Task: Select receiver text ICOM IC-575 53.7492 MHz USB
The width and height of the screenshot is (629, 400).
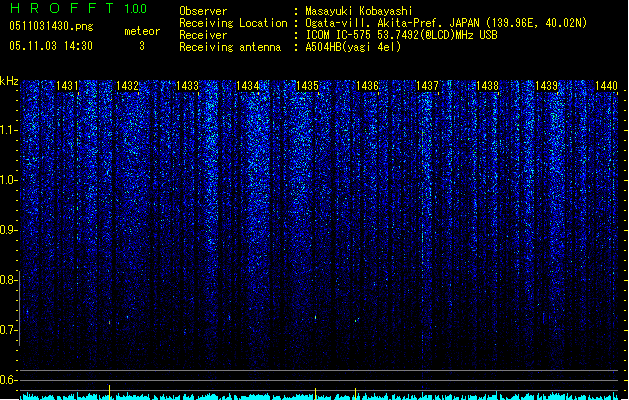Action: 402,35
